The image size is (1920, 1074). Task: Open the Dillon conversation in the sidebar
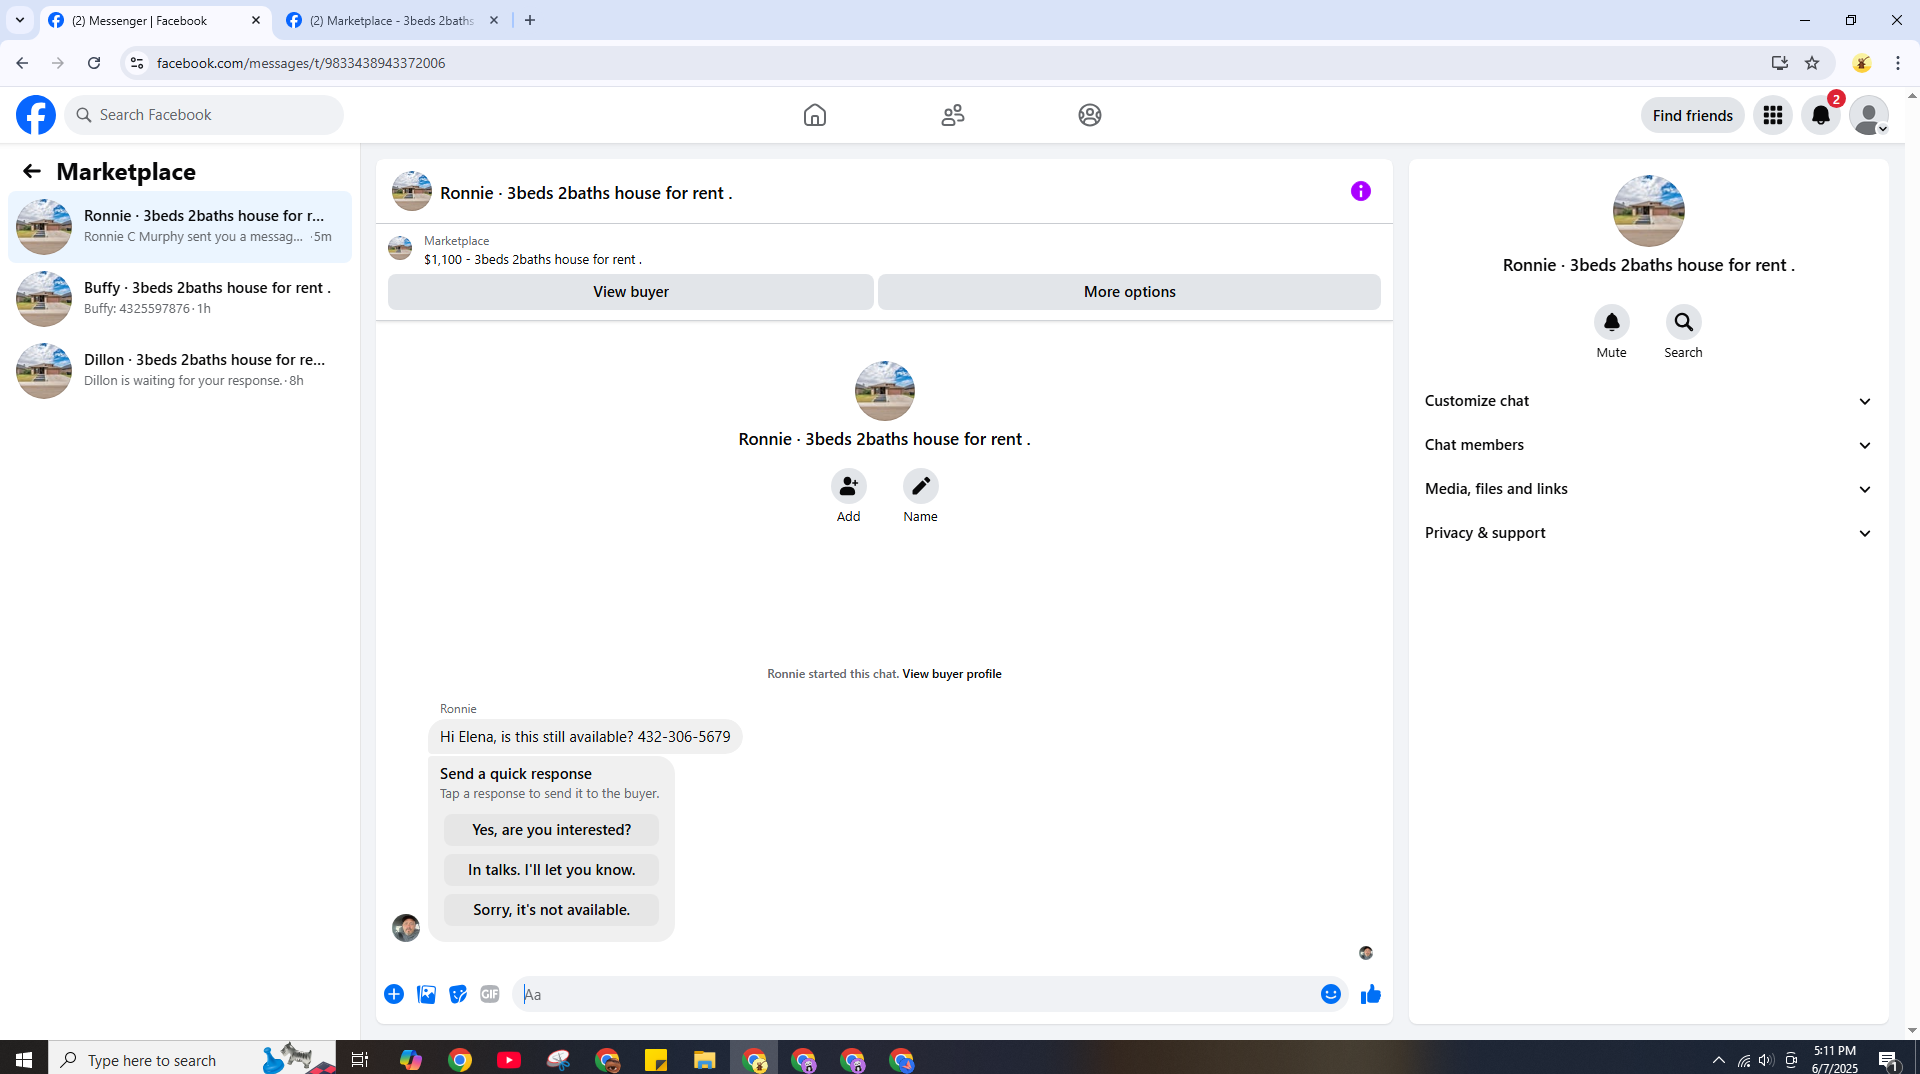point(180,371)
